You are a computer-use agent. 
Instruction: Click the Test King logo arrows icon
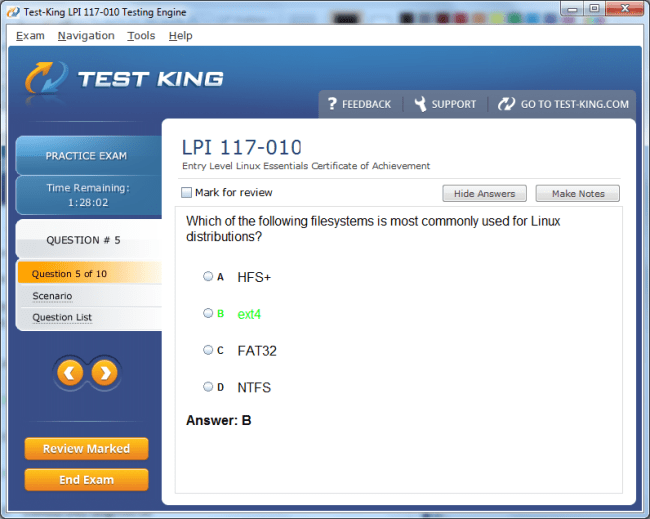point(46,78)
